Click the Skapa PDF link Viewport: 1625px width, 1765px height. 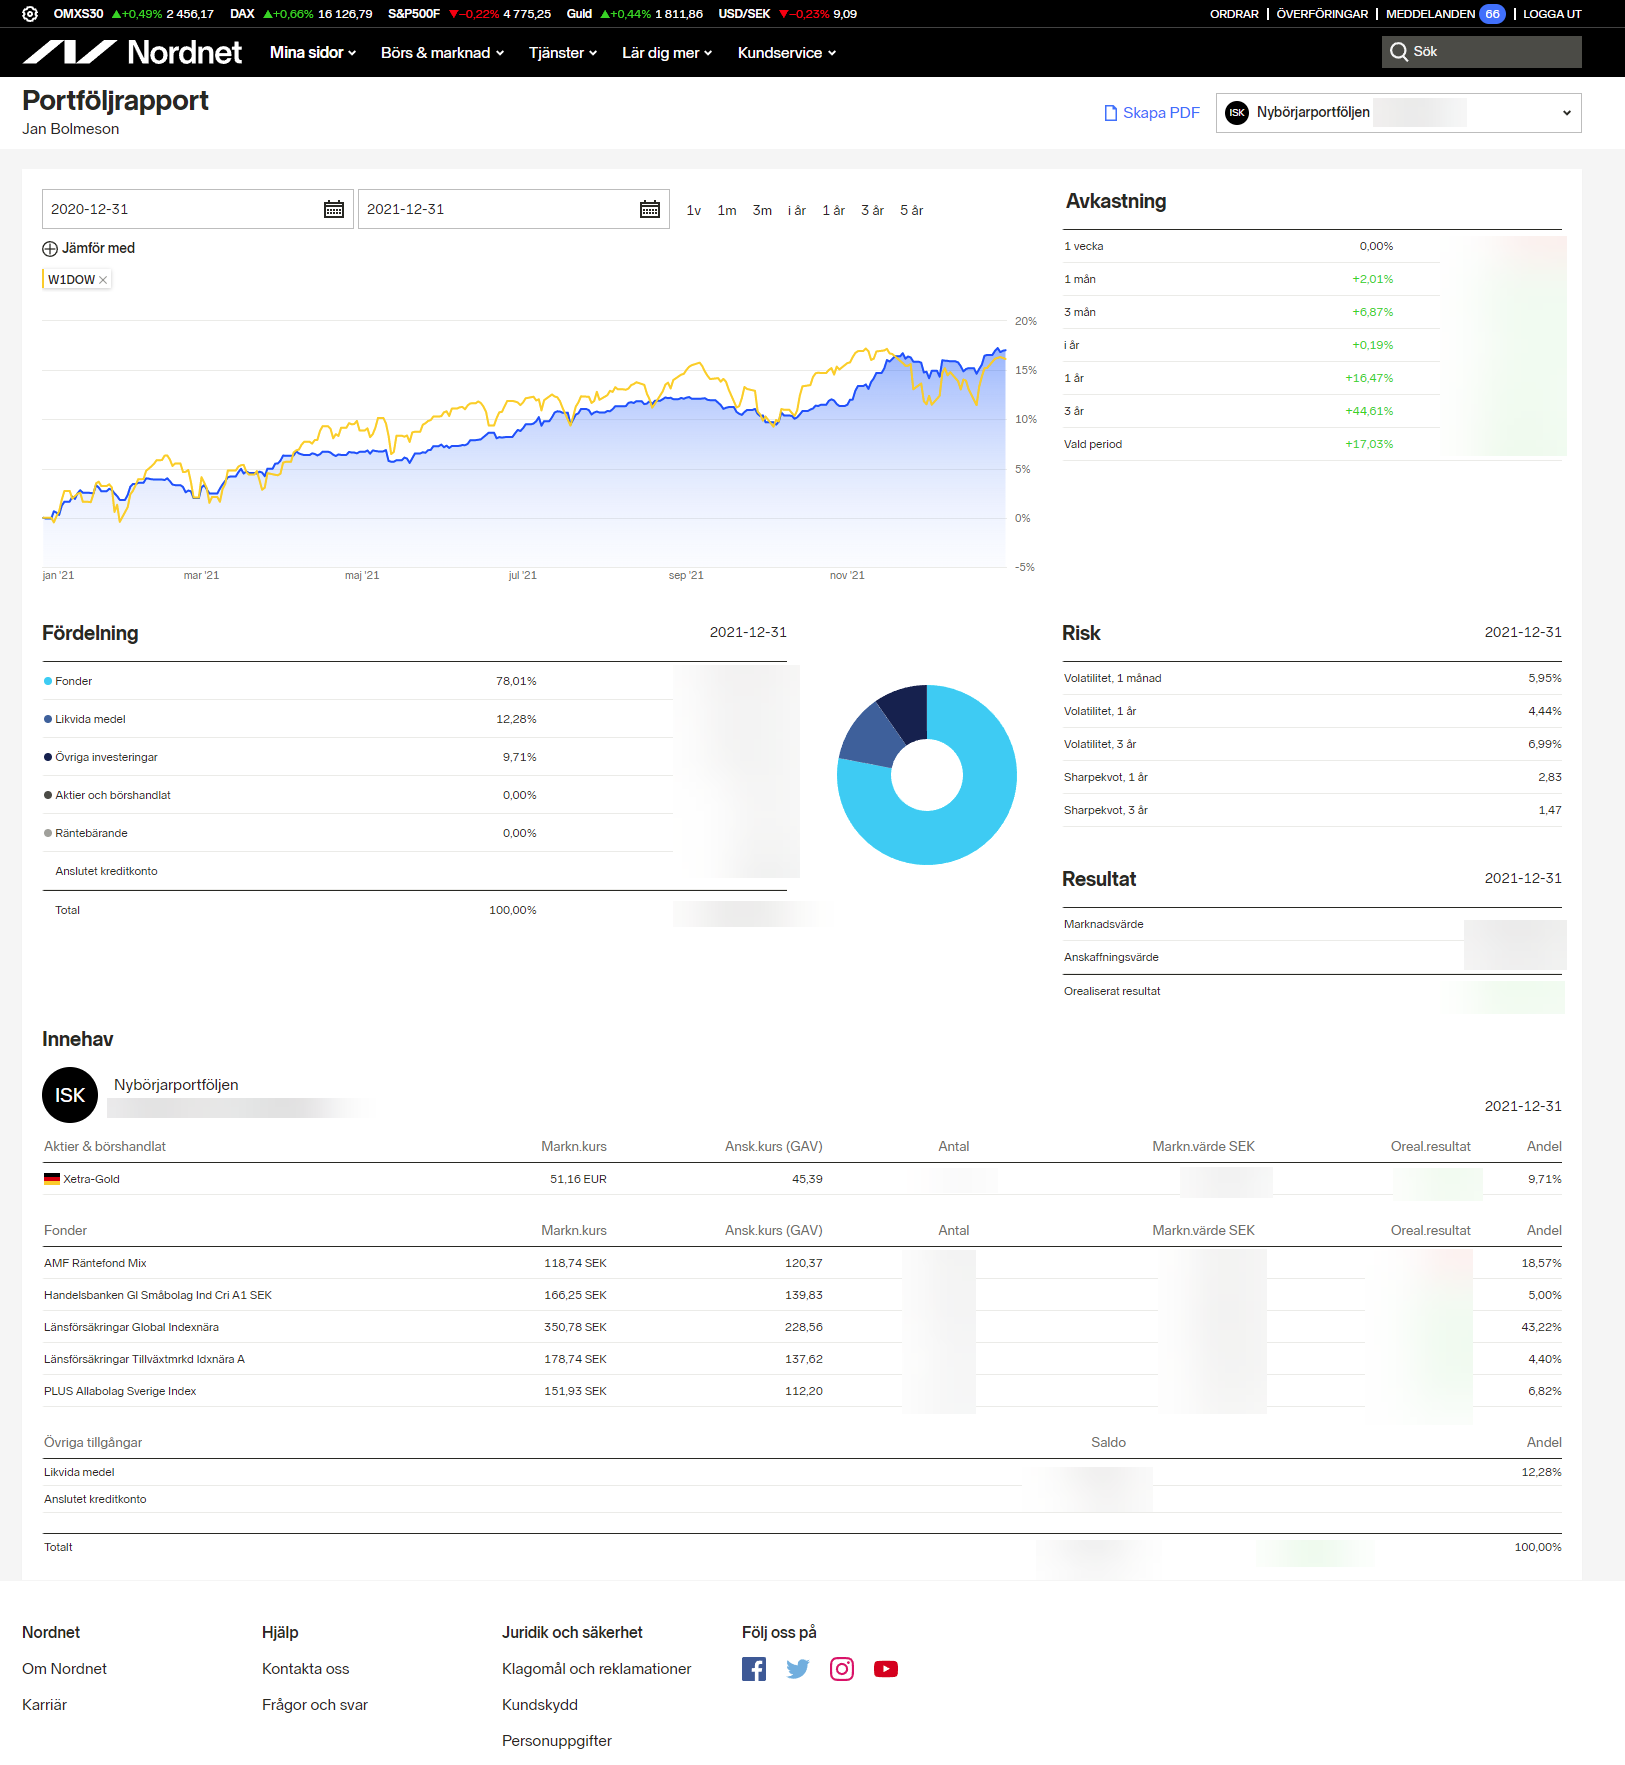(1152, 113)
